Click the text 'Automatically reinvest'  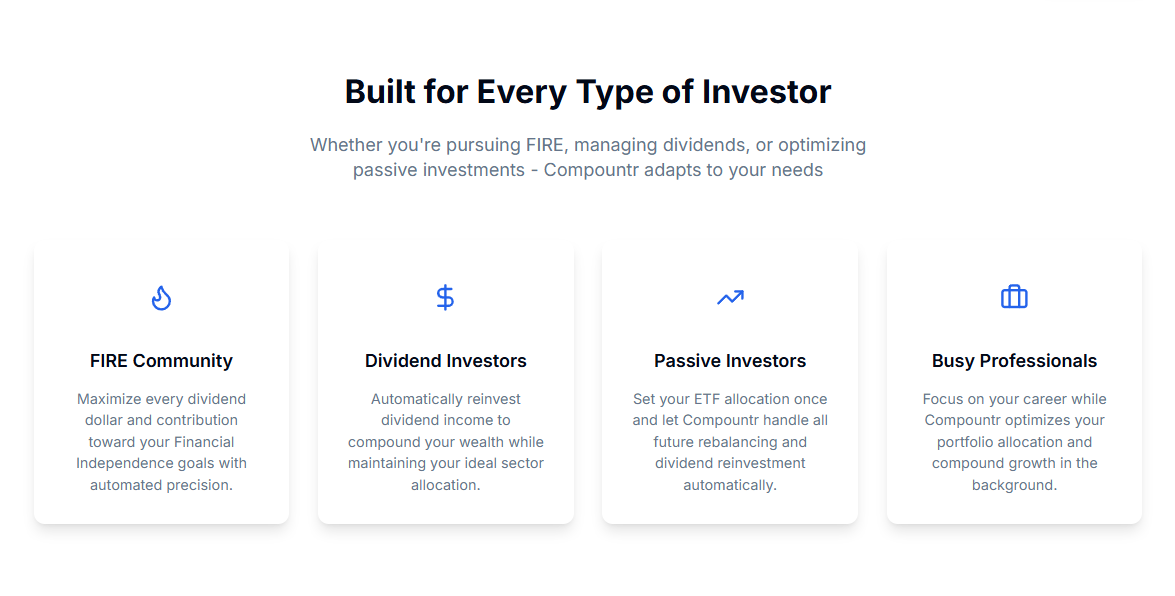click(446, 399)
